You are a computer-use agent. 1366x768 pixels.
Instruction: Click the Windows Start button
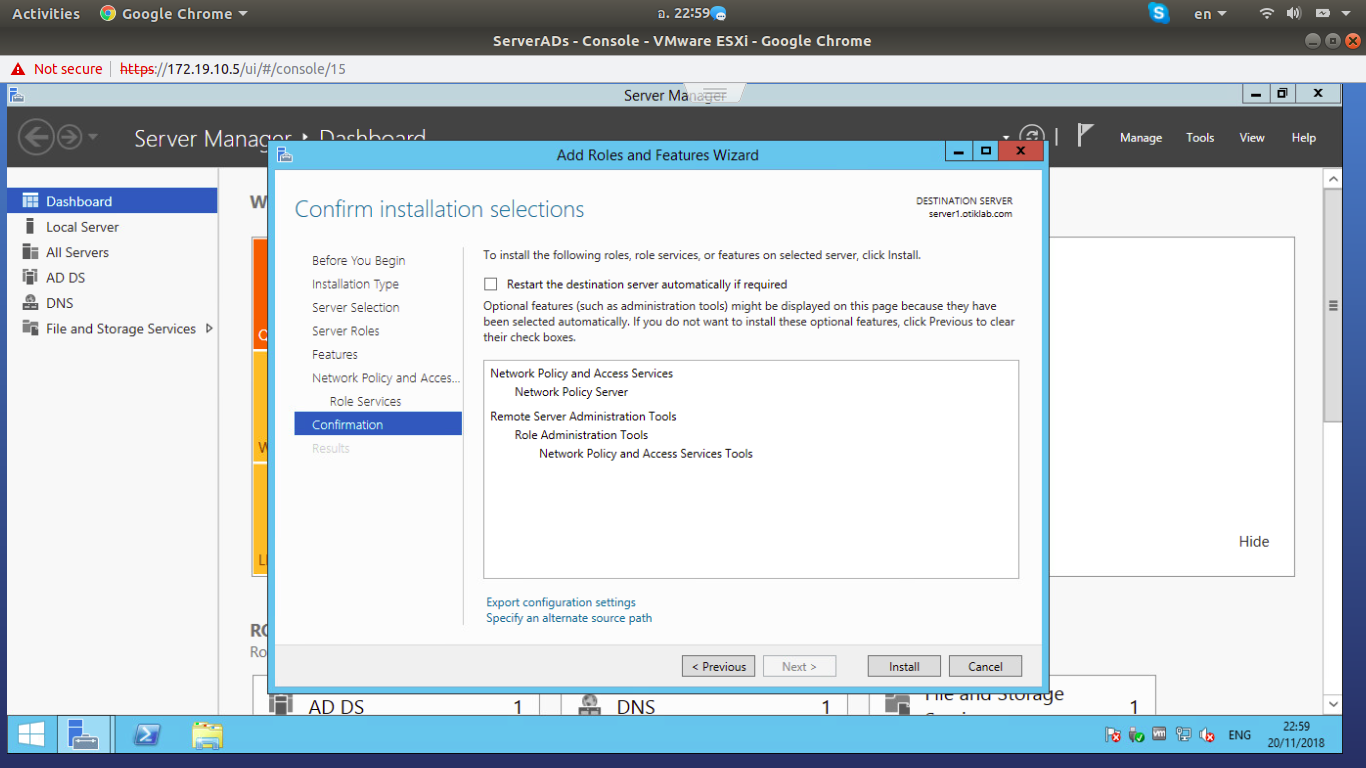31,736
